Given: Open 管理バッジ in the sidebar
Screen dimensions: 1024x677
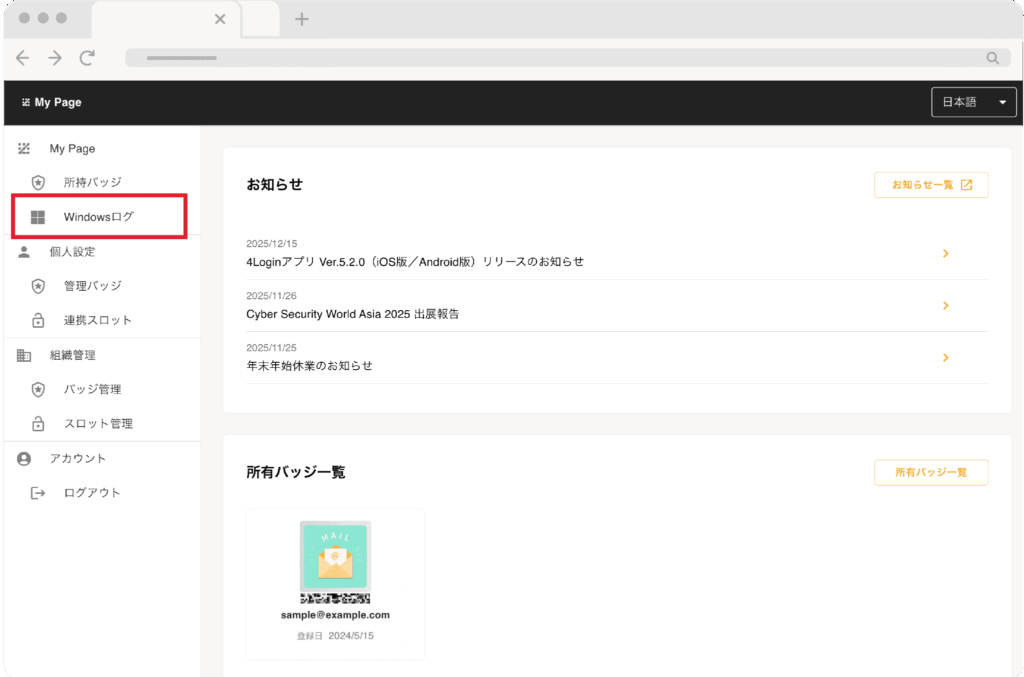Looking at the screenshot, I should (x=92, y=286).
